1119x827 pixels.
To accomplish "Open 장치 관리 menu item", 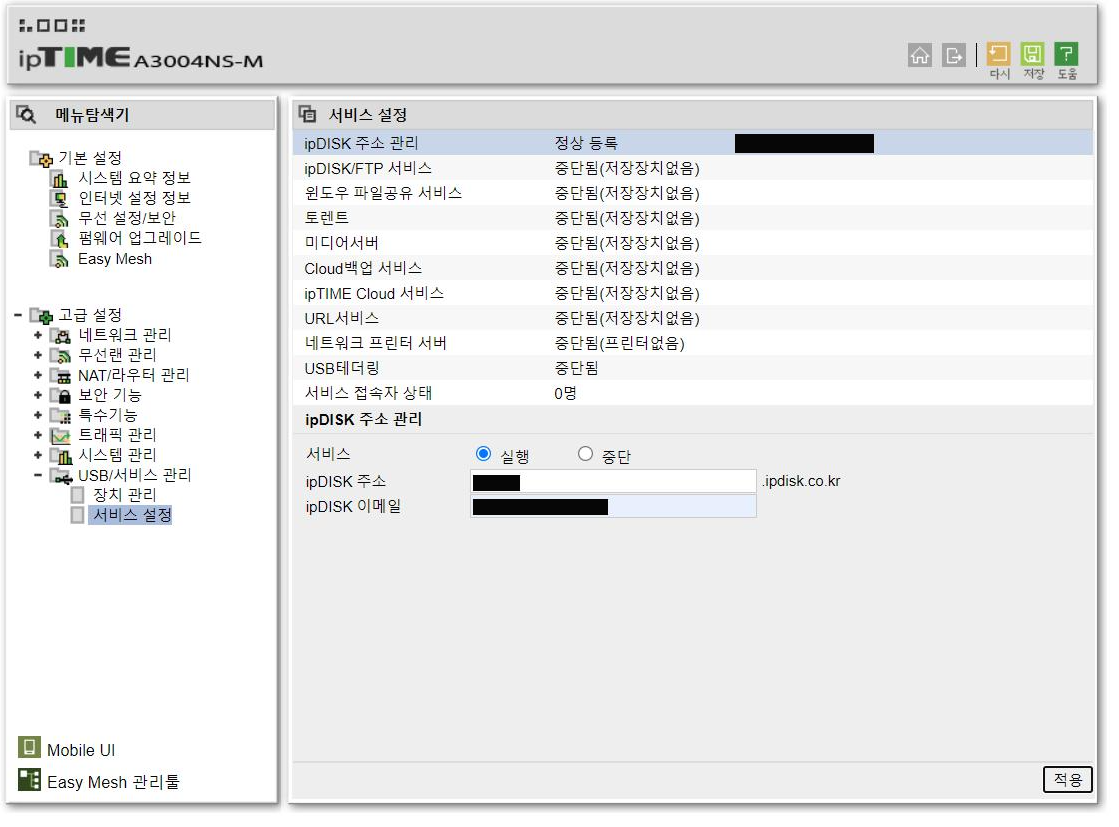I will pos(124,494).
